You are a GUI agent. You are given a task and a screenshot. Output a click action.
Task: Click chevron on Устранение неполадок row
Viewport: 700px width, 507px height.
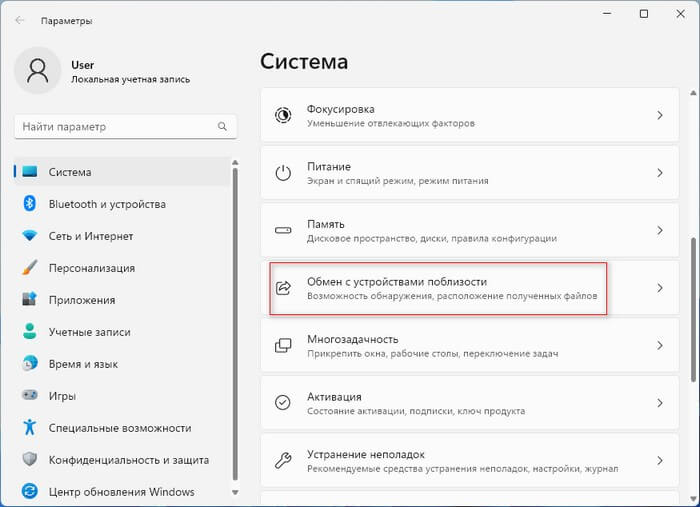(660, 461)
